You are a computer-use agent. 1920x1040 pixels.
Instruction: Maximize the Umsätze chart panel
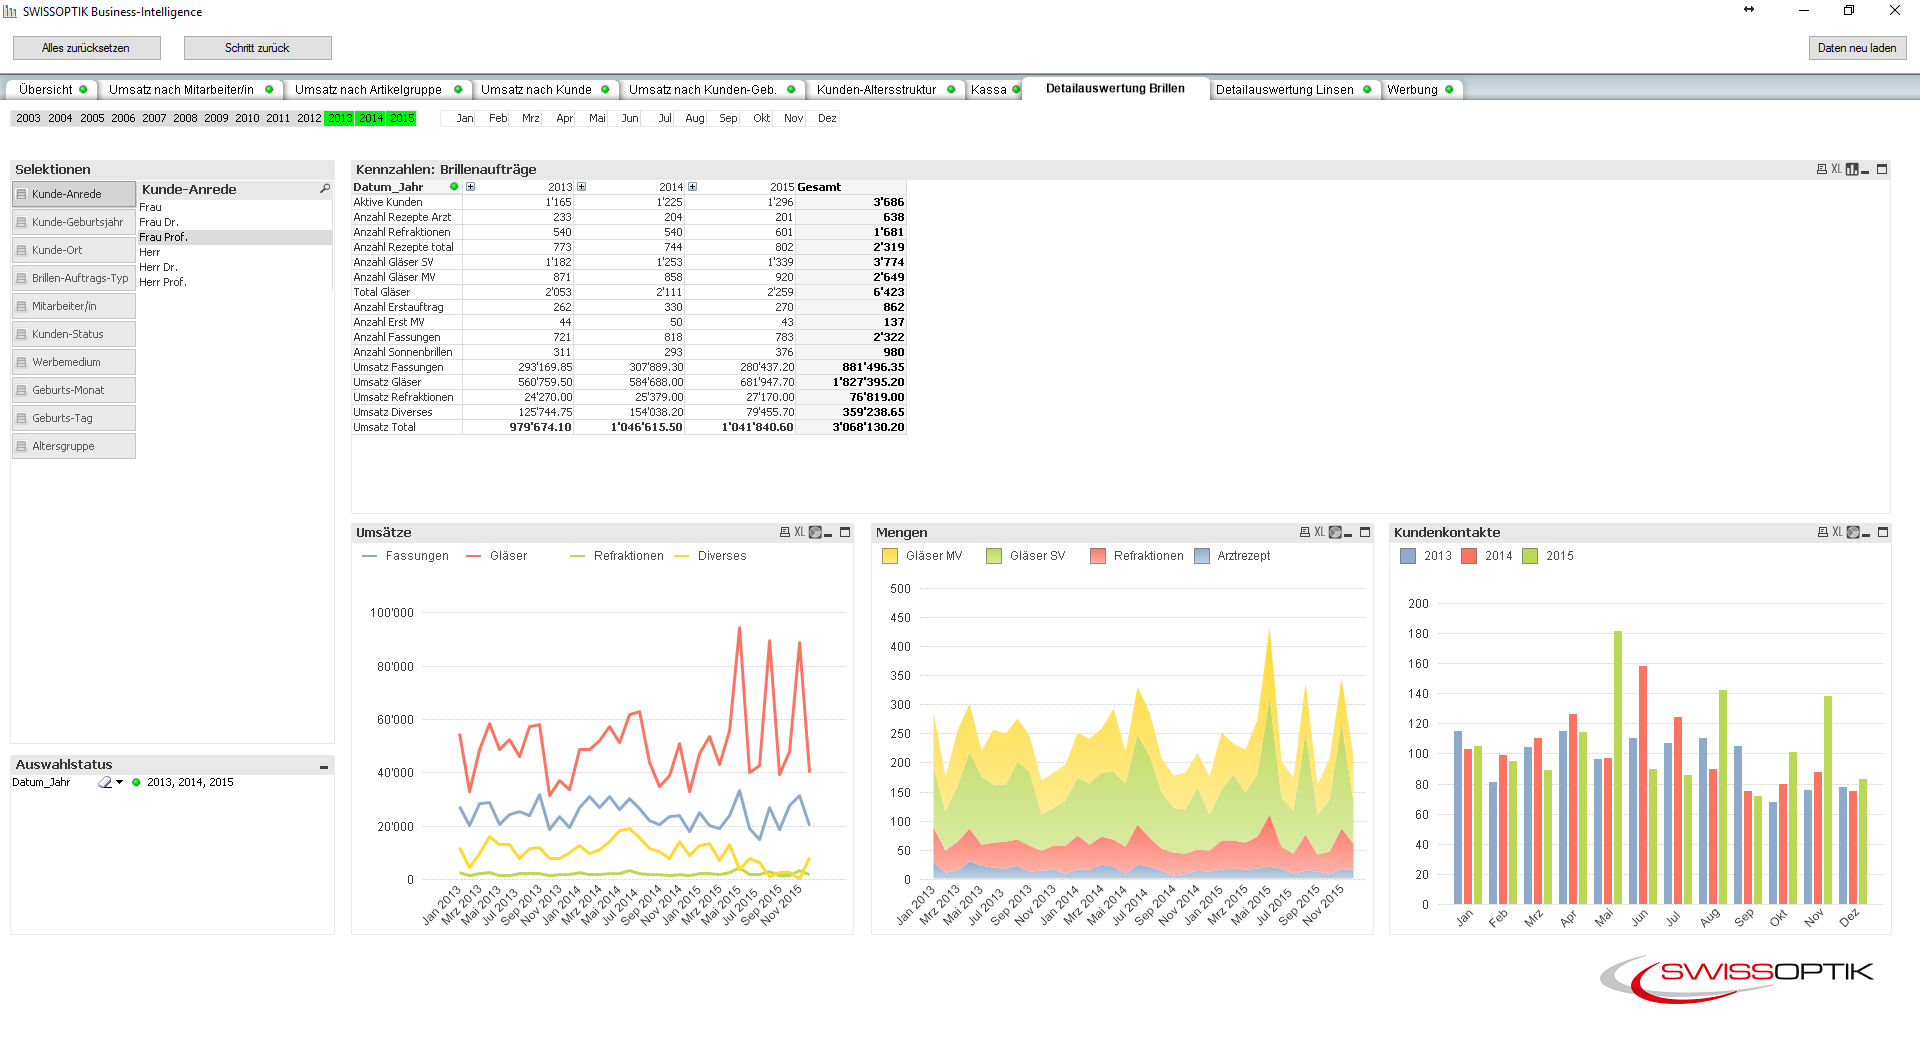[x=845, y=532]
